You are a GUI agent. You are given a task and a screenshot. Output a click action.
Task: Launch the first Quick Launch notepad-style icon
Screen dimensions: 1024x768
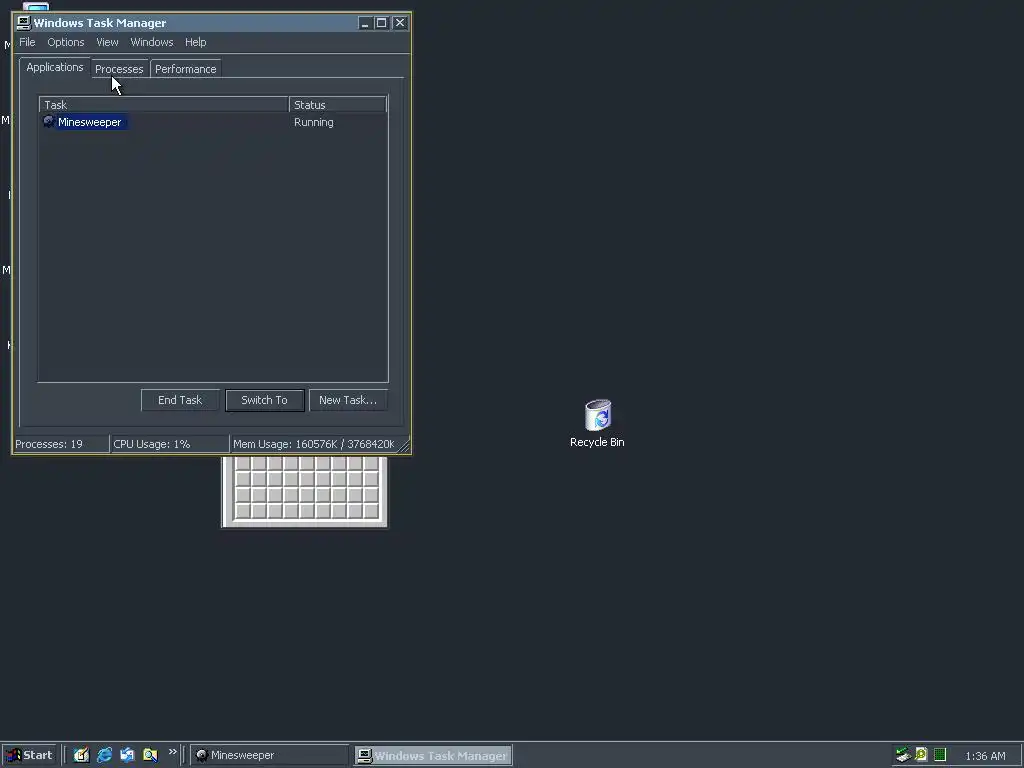pos(81,755)
